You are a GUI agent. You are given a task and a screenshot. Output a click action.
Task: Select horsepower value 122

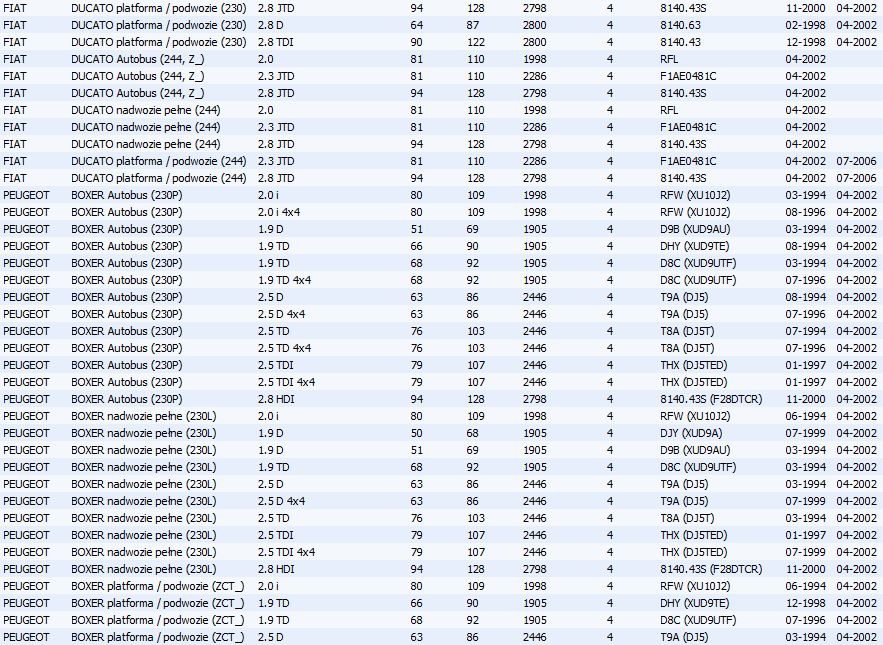tap(476, 42)
